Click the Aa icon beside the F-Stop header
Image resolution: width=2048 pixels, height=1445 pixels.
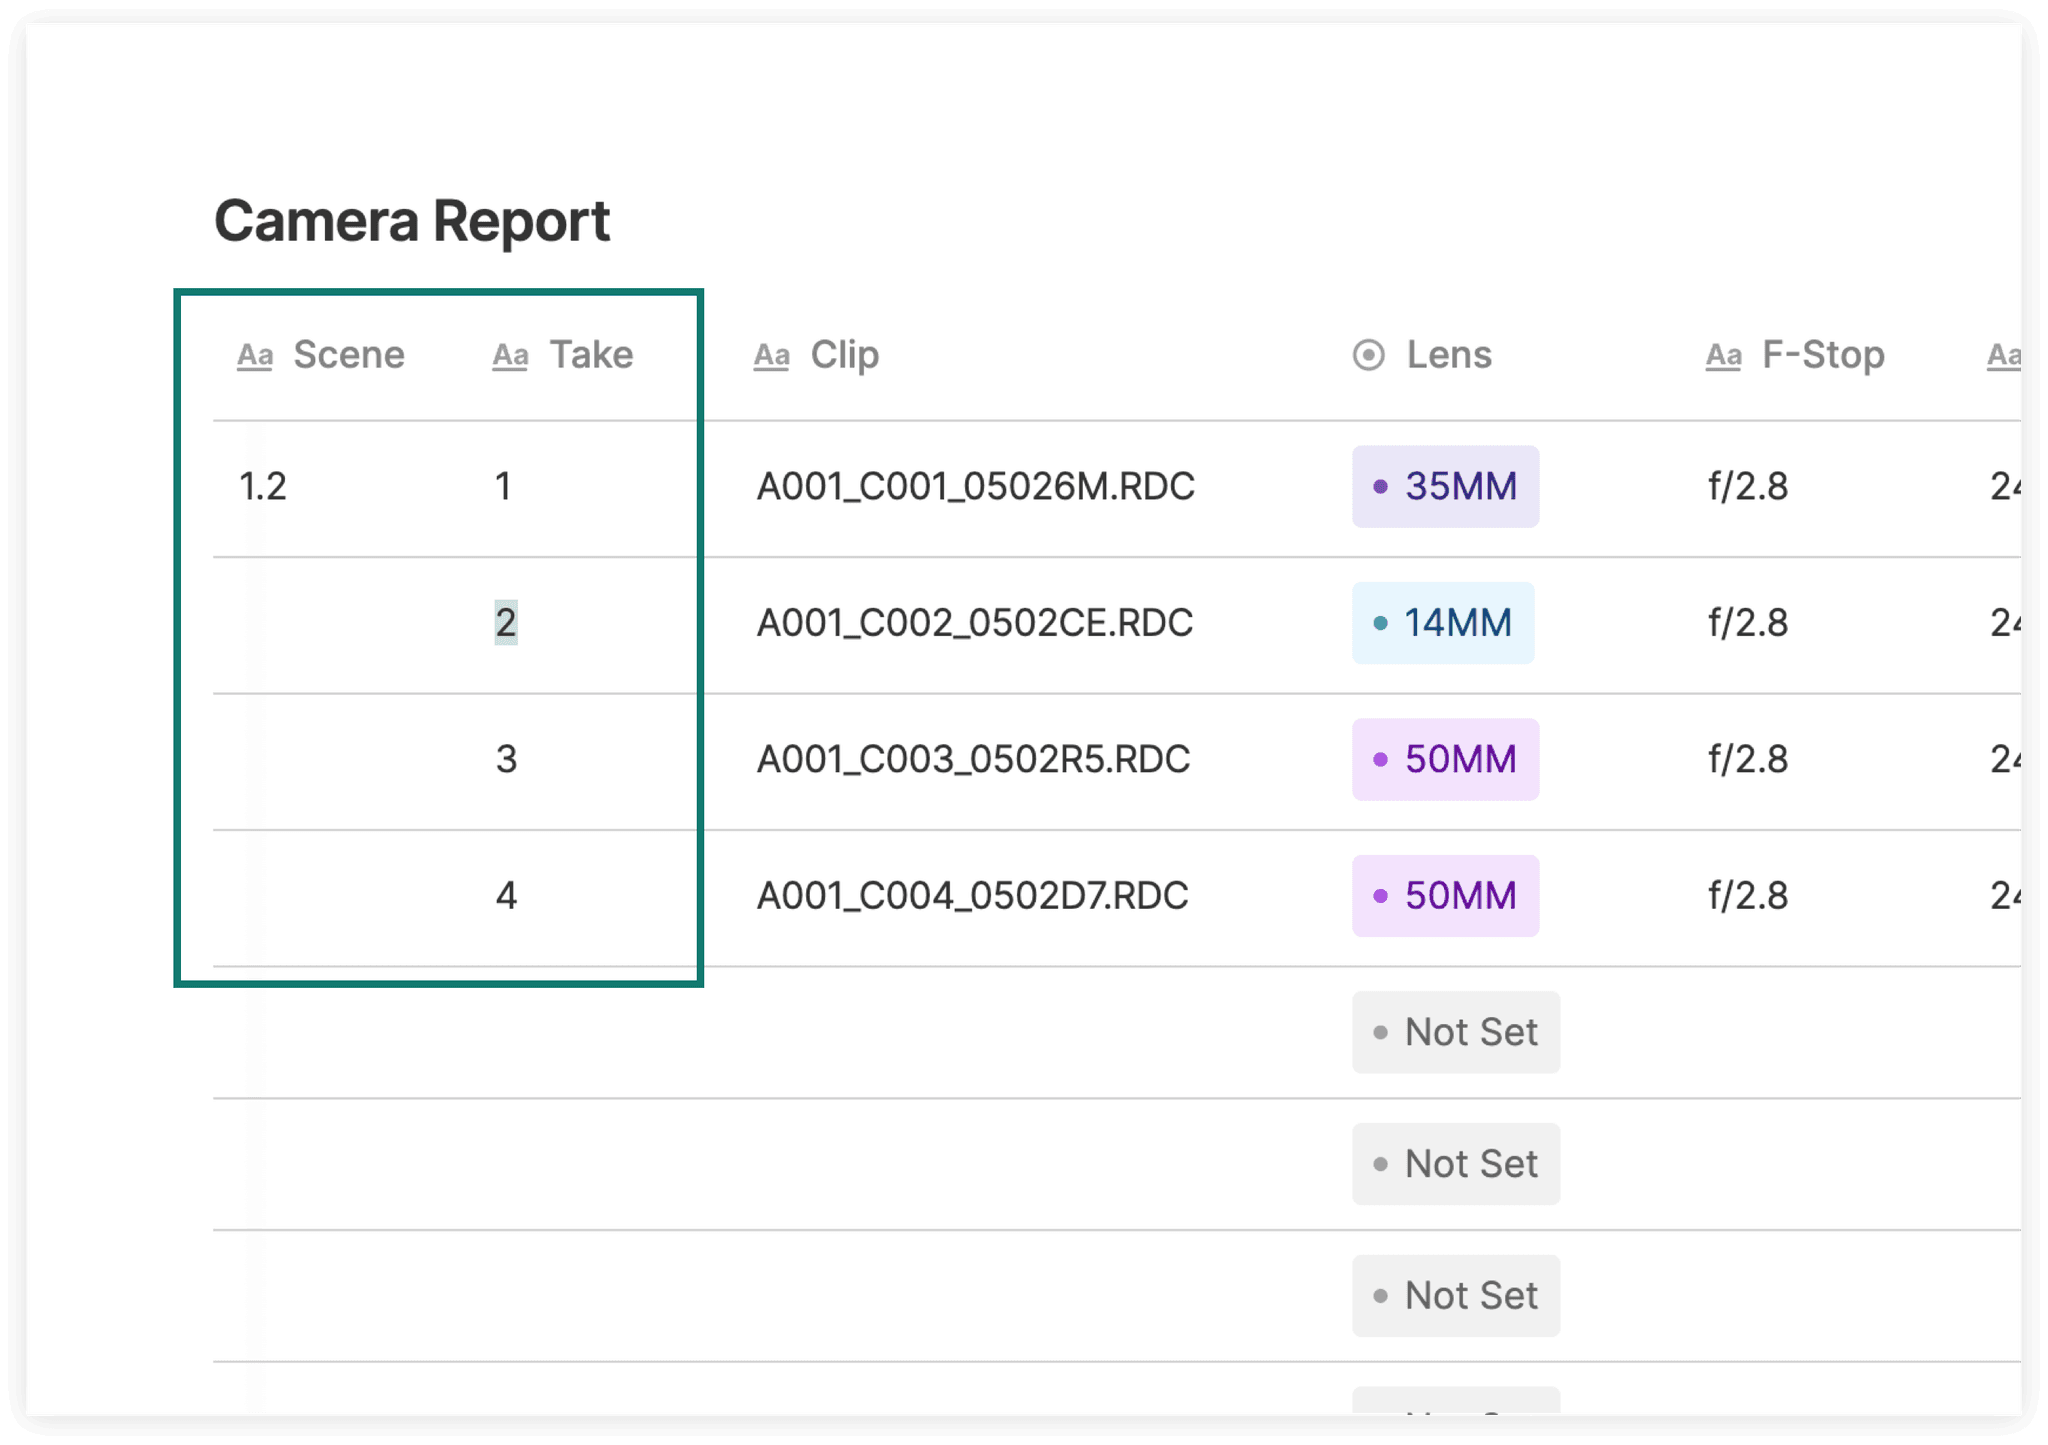(x=1722, y=355)
